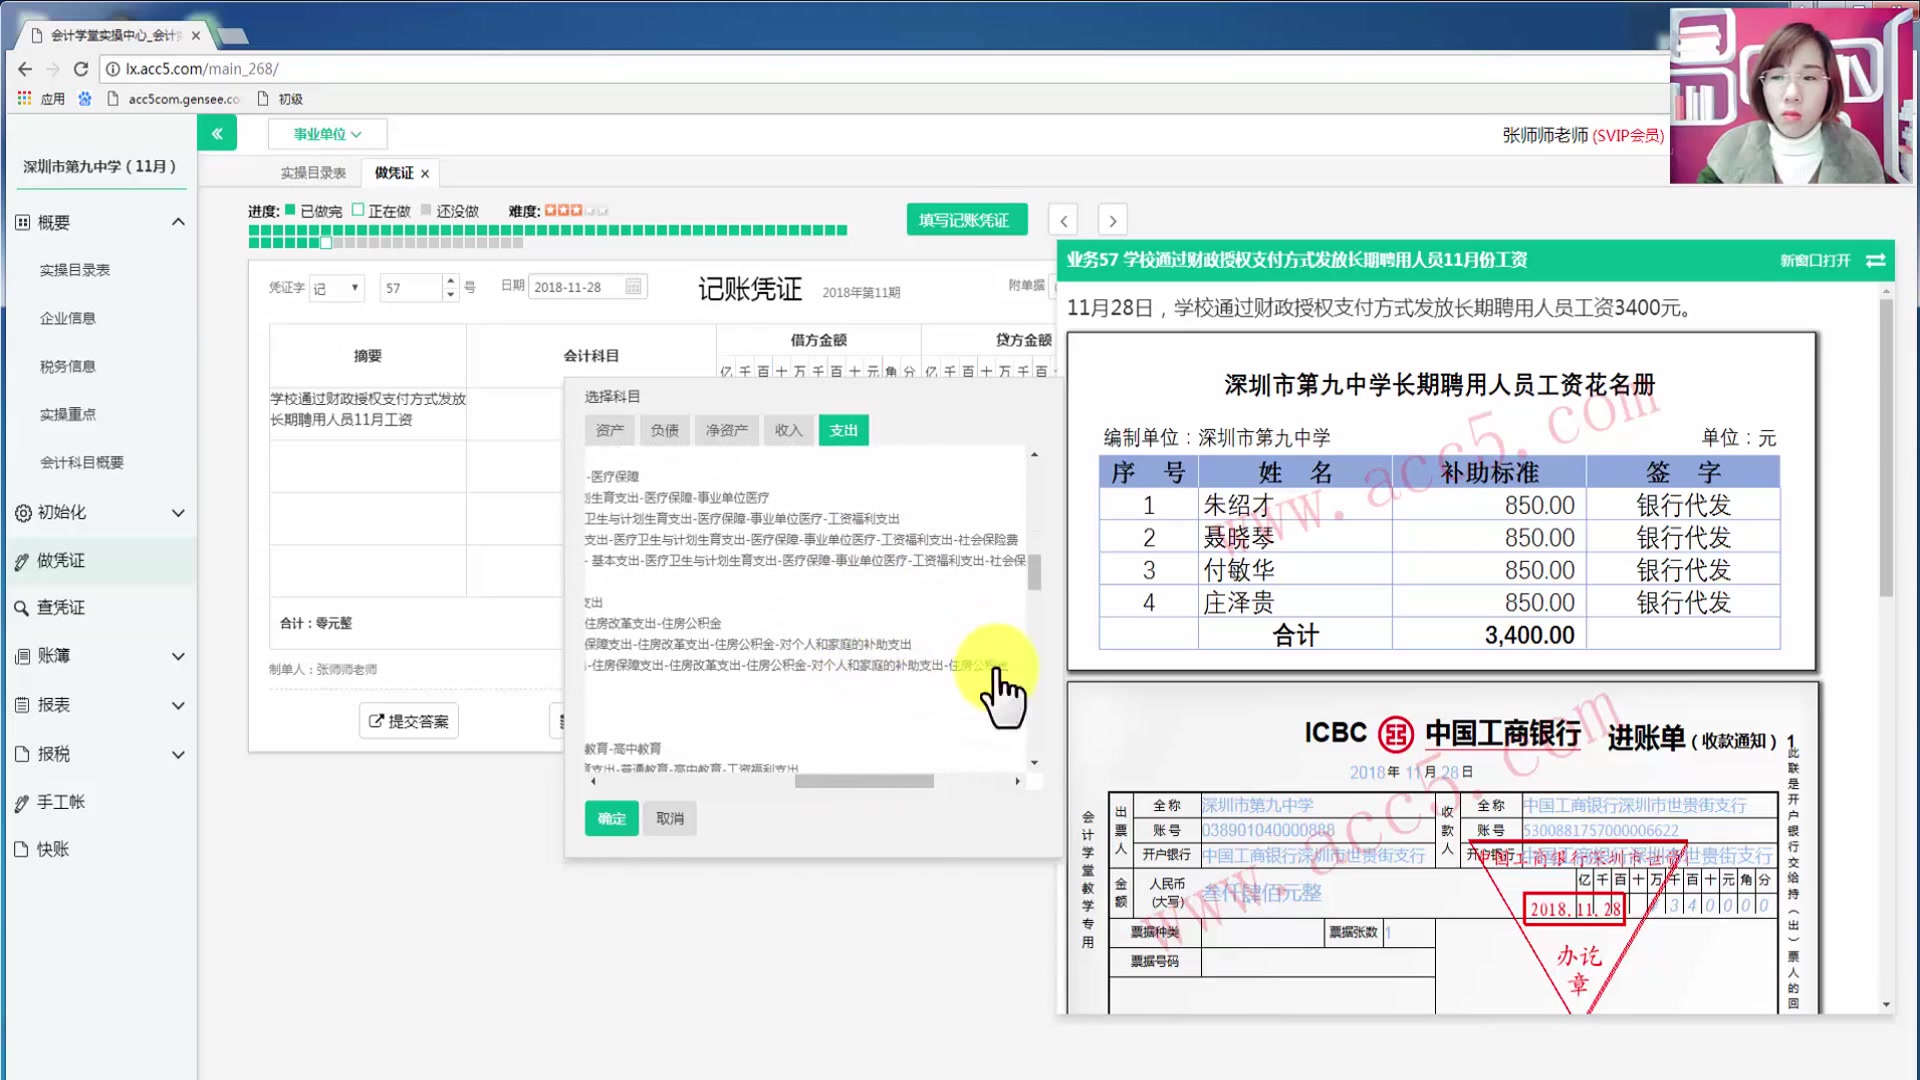Open the 事业单位 dropdown
1920x1080 pixels.
pos(327,133)
